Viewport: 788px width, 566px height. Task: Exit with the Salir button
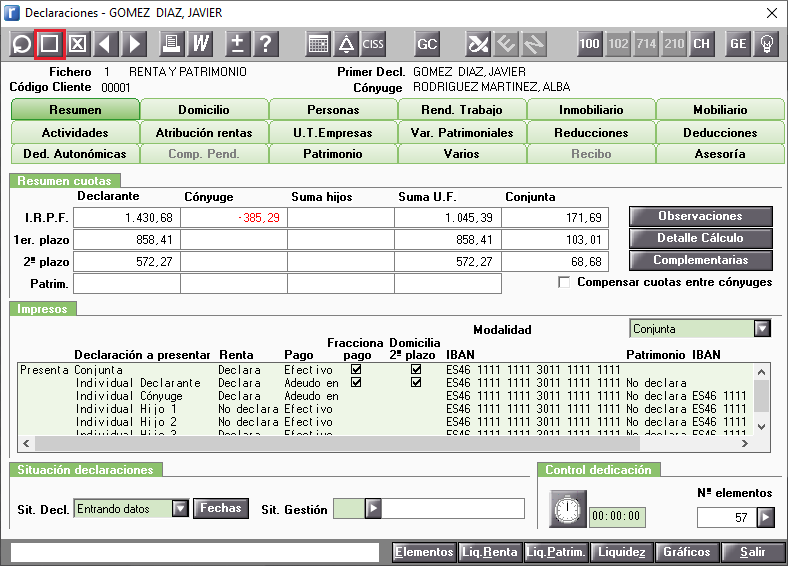click(752, 552)
